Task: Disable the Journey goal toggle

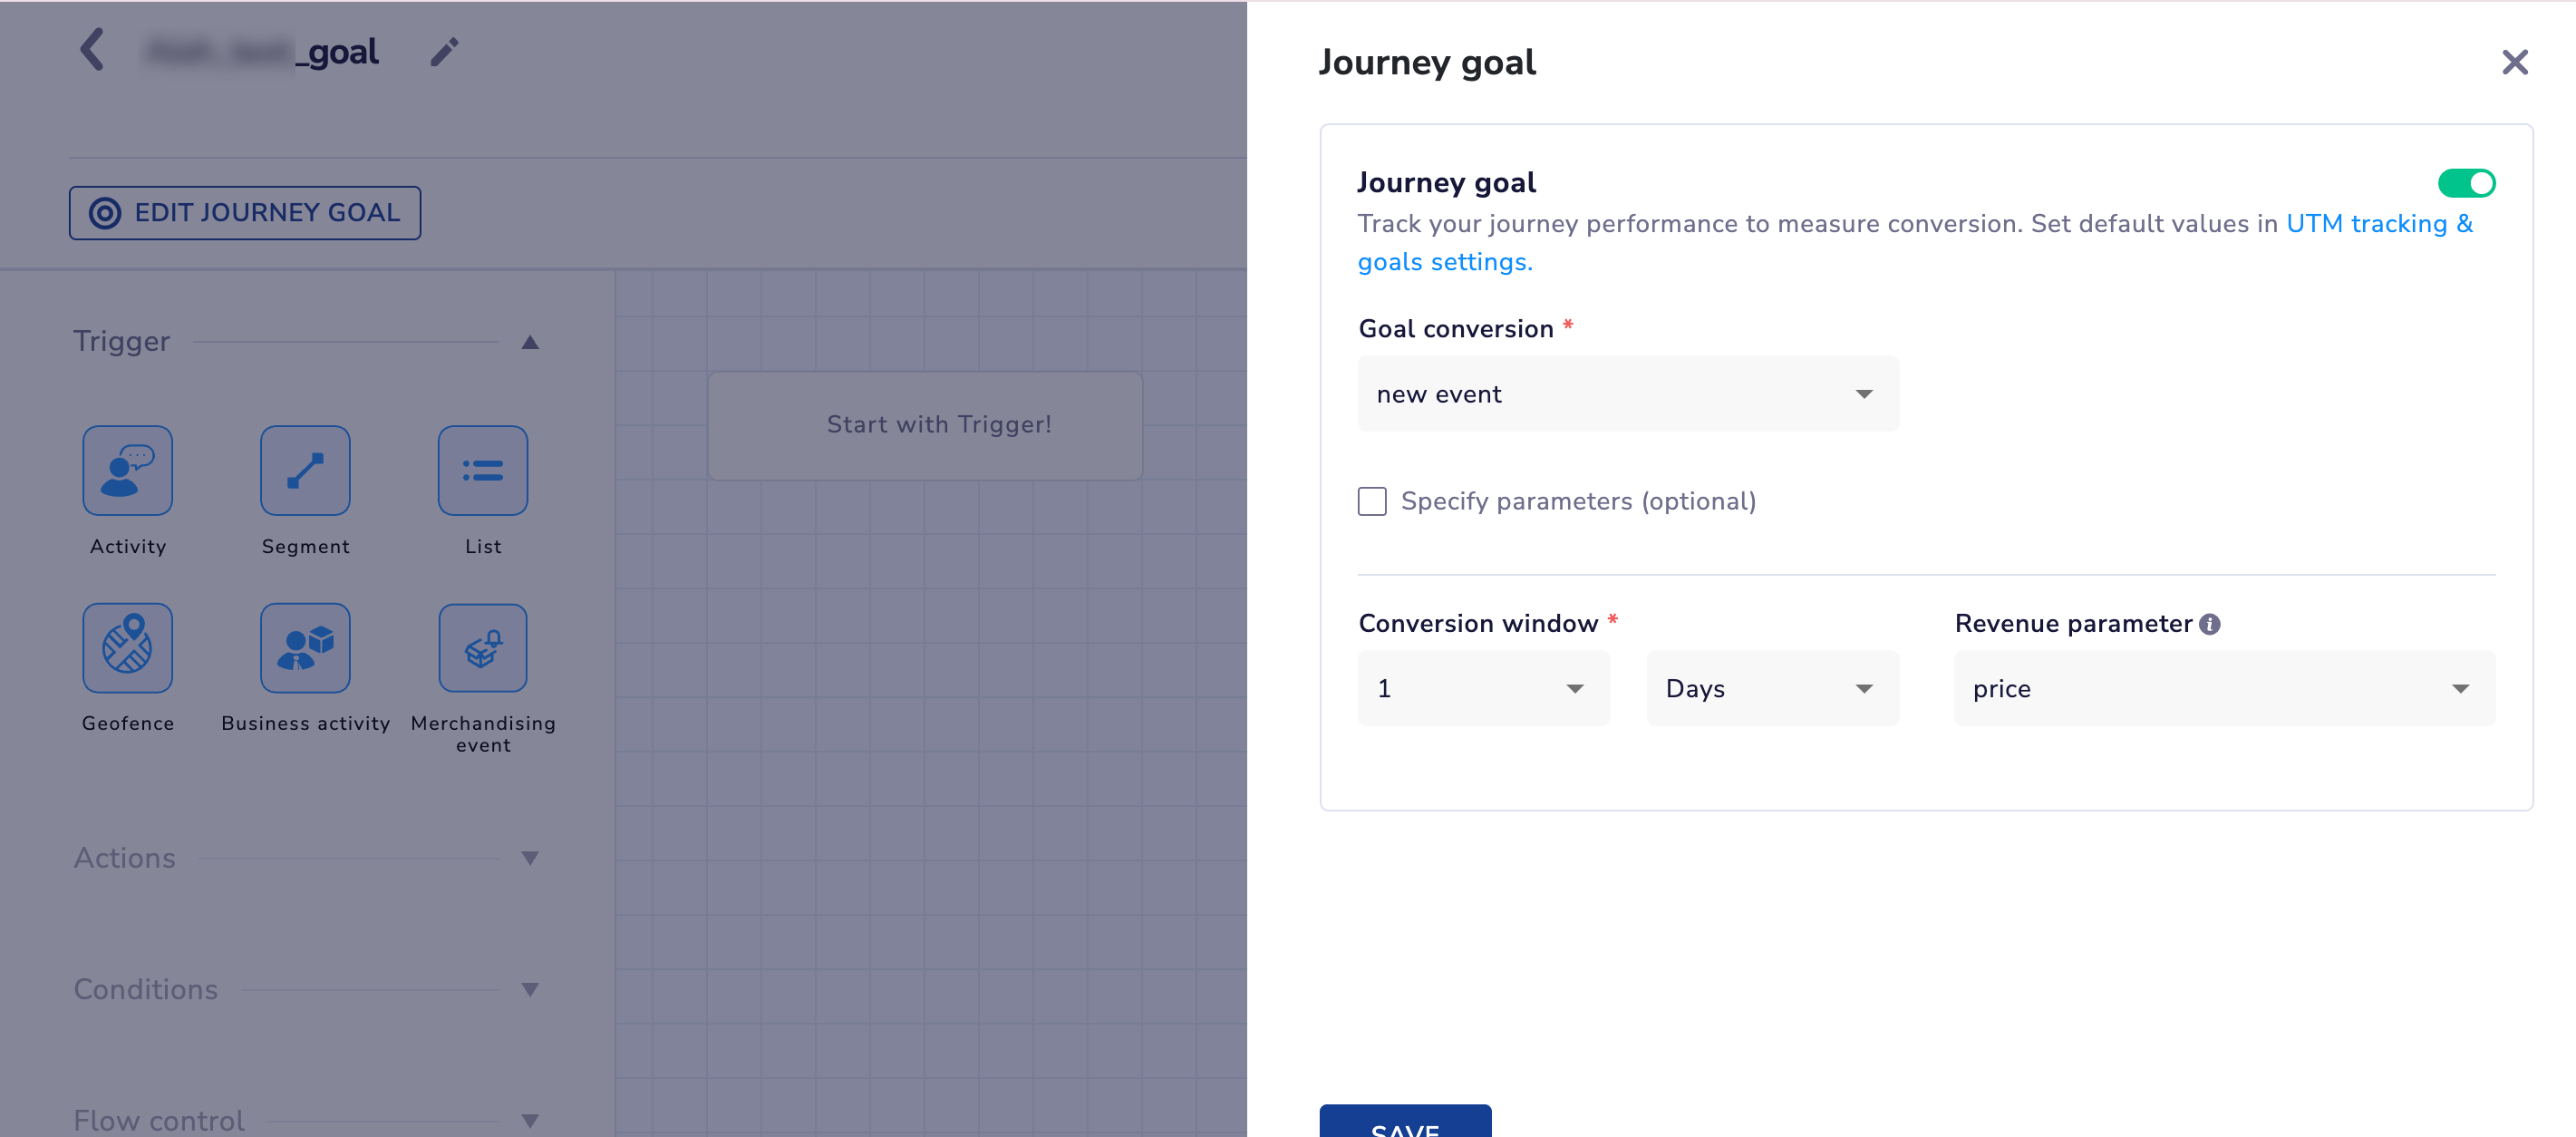Action: pyautogui.click(x=2466, y=183)
